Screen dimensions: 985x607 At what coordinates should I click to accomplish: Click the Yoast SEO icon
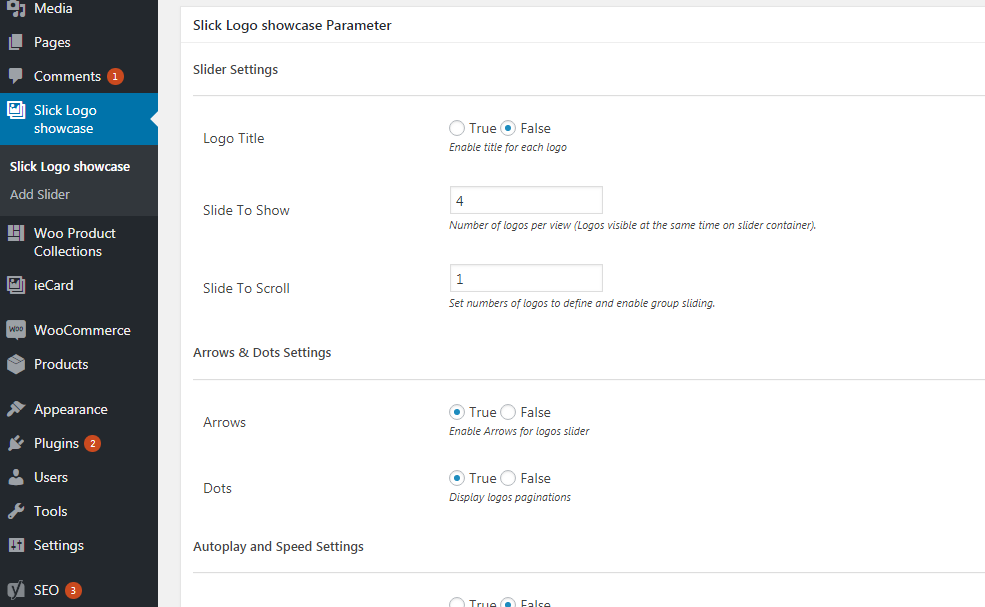pos(16,590)
